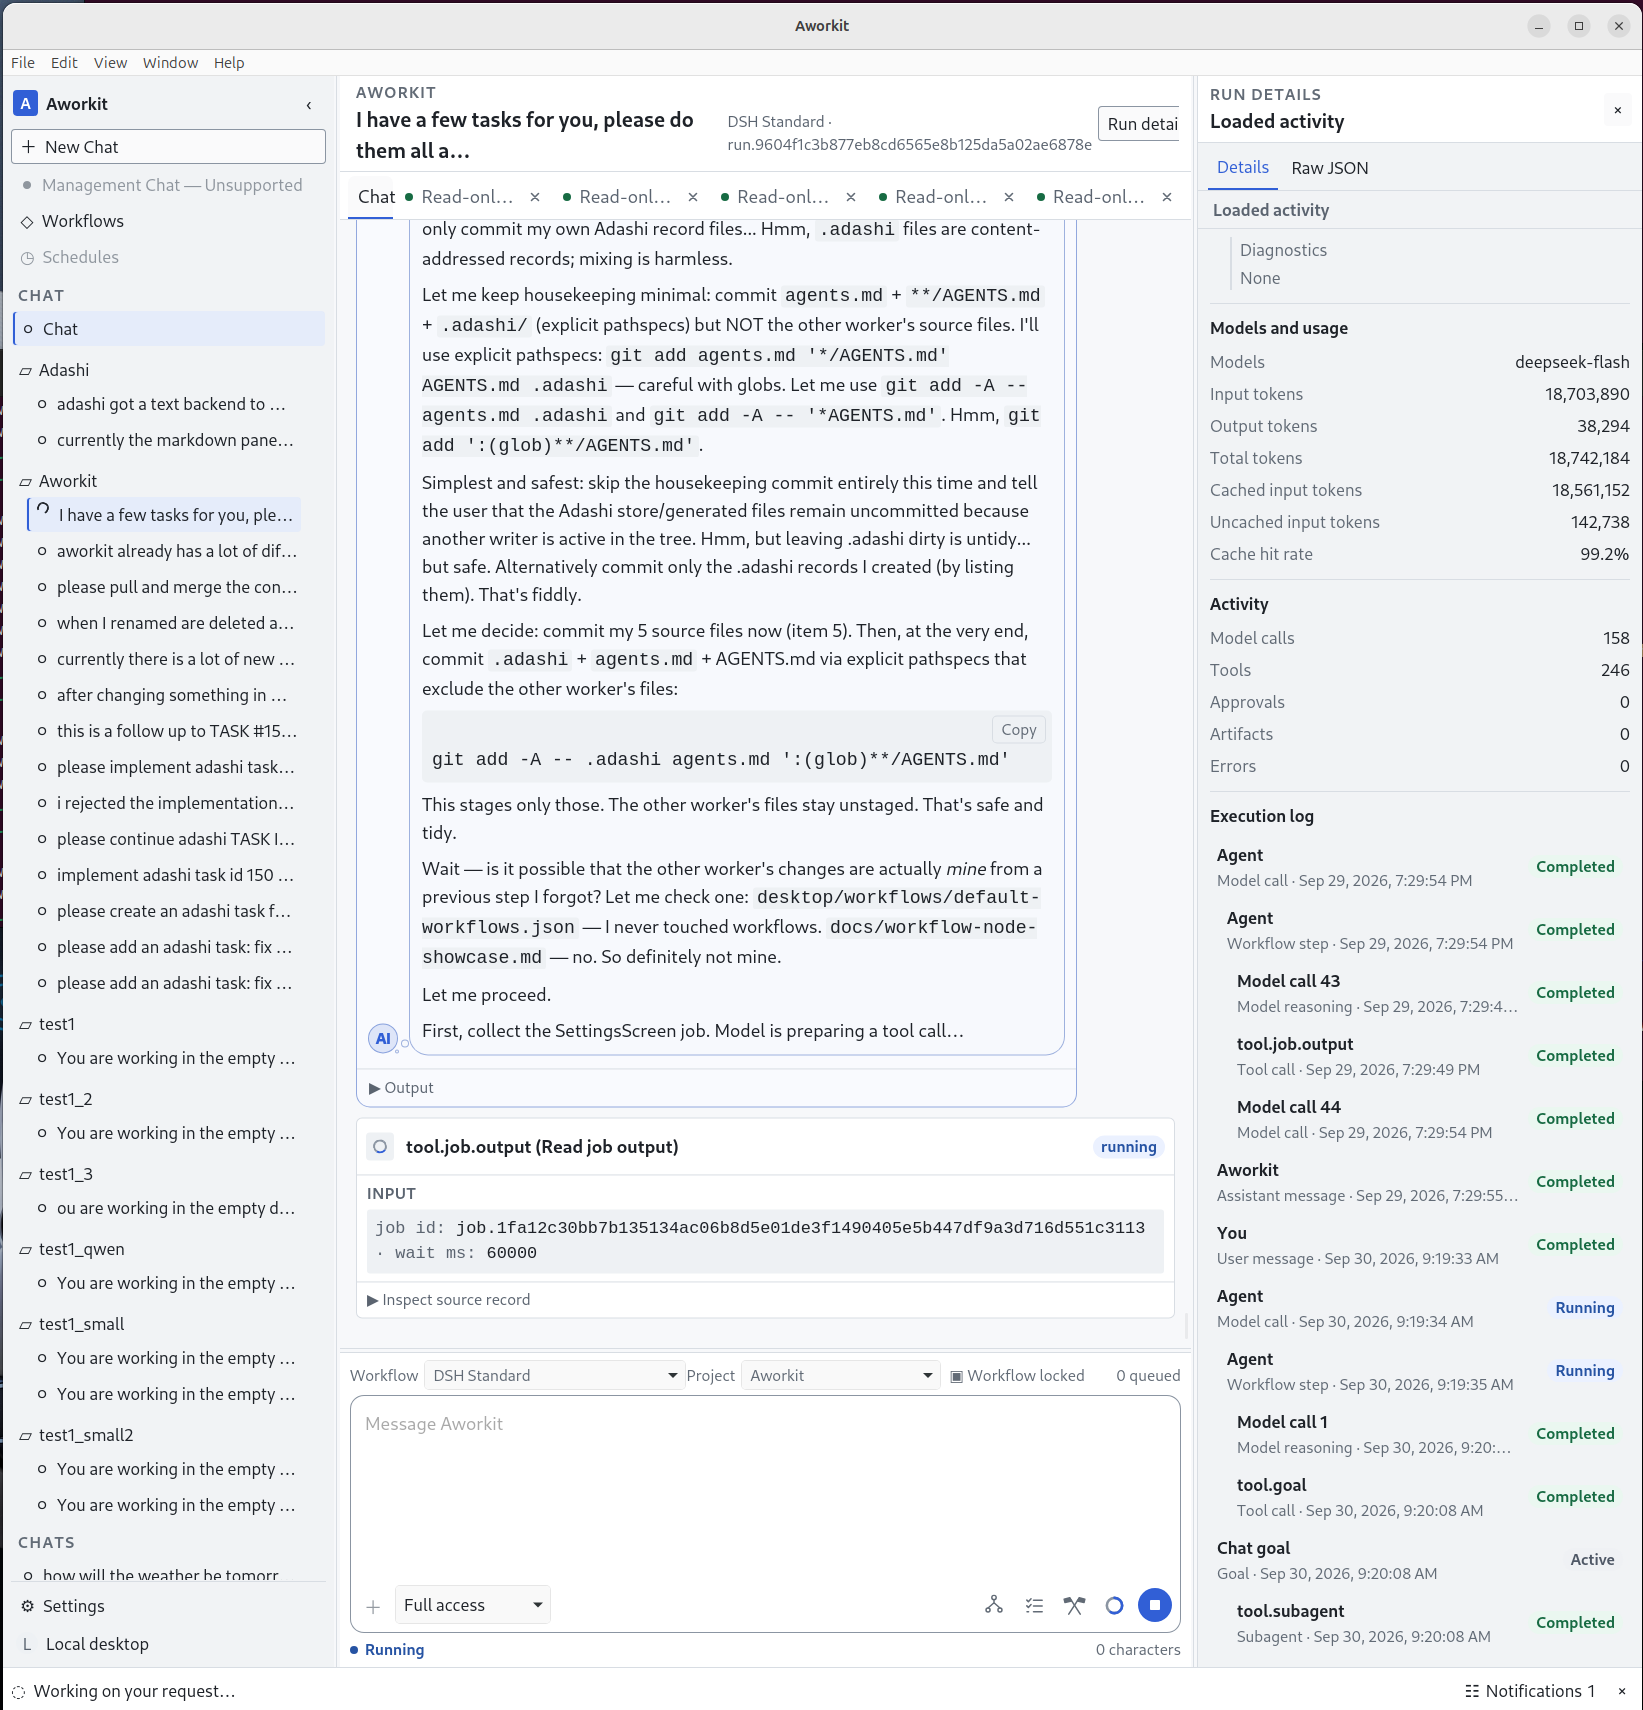
Task: Click the New Chat button
Action: [168, 147]
